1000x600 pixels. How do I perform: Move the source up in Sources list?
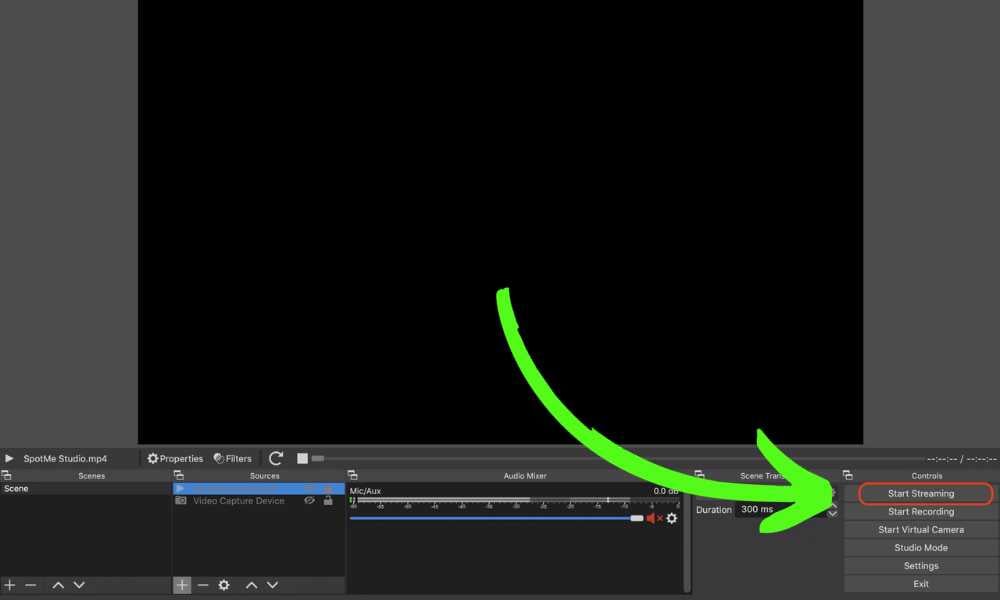[252, 585]
